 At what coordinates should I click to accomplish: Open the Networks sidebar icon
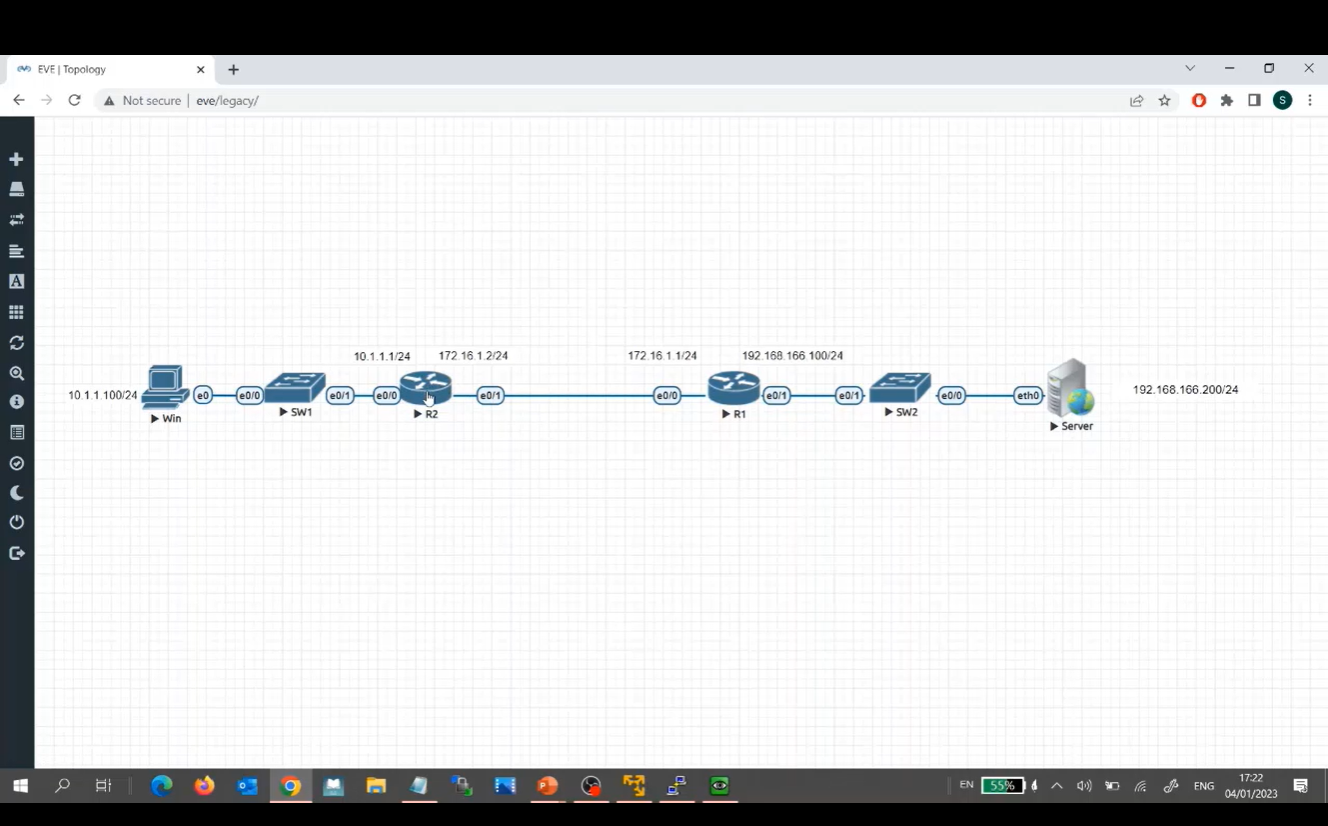coord(16,219)
